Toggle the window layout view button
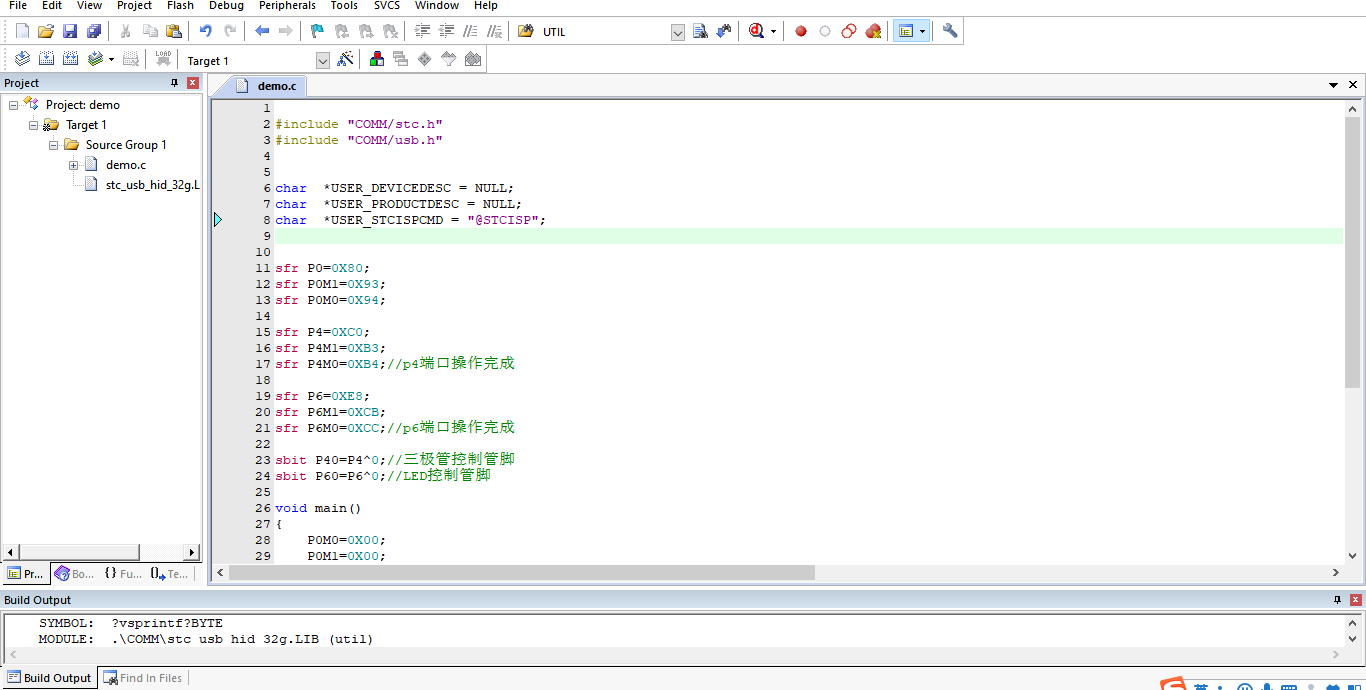Screen dimensions: 1366x690 pos(906,31)
